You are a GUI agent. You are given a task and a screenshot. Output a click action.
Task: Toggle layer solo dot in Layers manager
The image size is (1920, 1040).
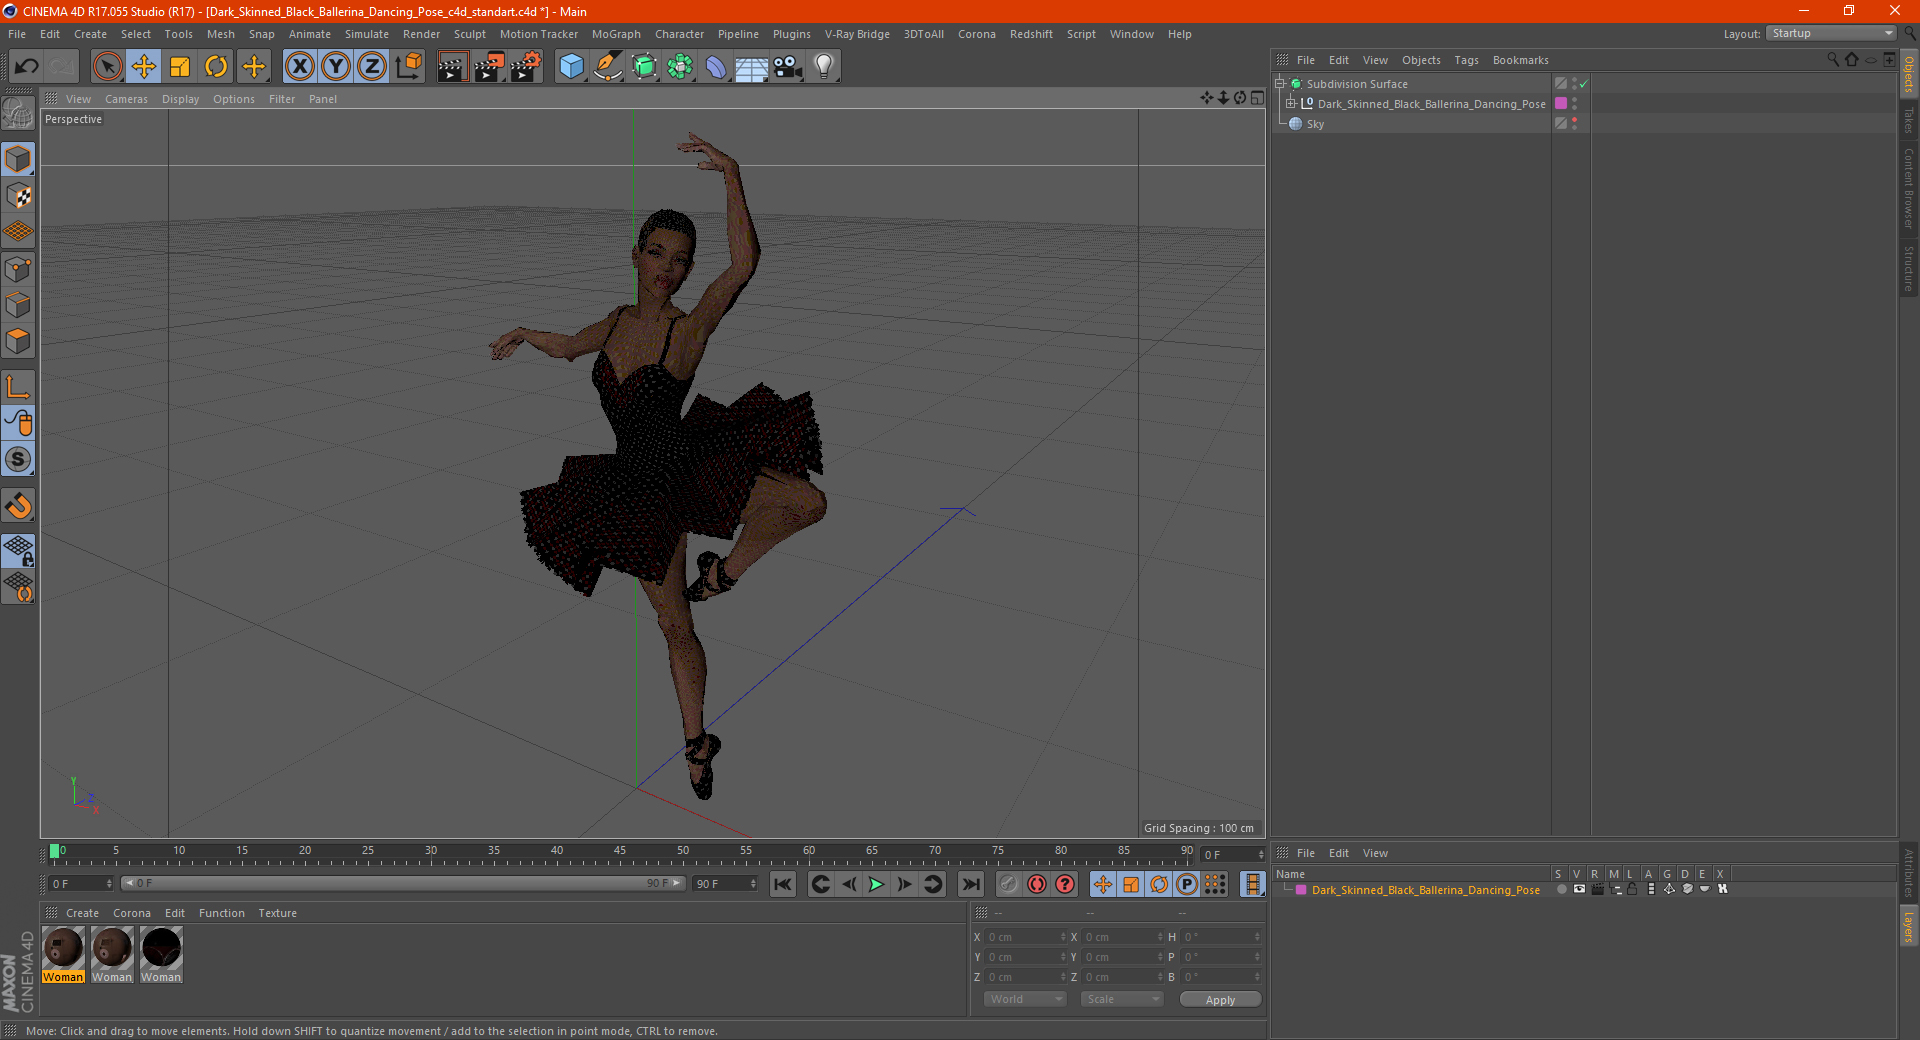tap(1561, 889)
